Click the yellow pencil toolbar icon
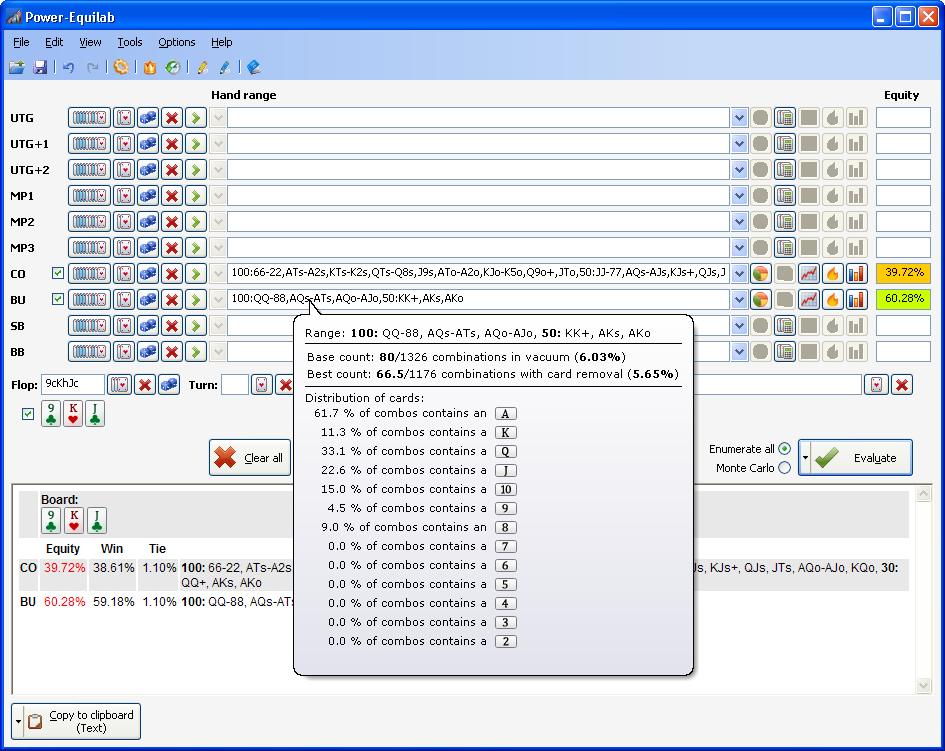Screen dimensions: 945x751 [x=202, y=67]
